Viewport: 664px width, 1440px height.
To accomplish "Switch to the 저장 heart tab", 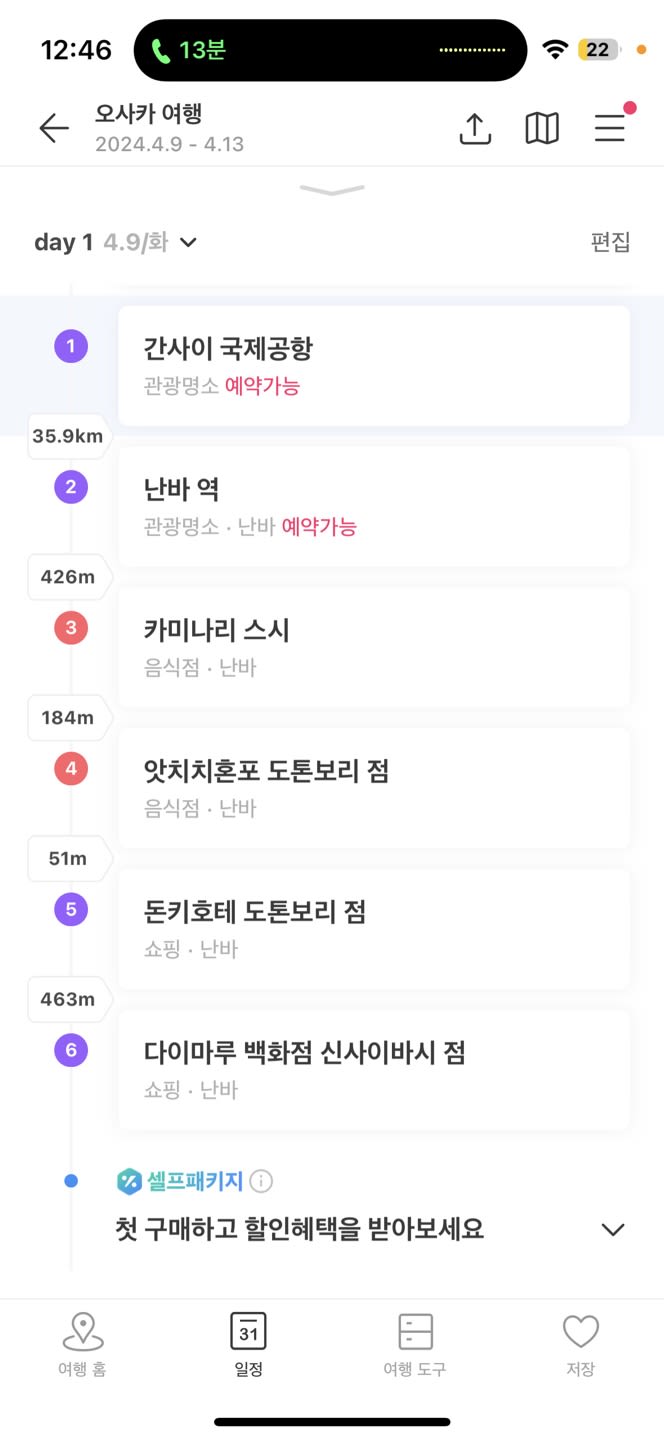I will pos(580,1346).
